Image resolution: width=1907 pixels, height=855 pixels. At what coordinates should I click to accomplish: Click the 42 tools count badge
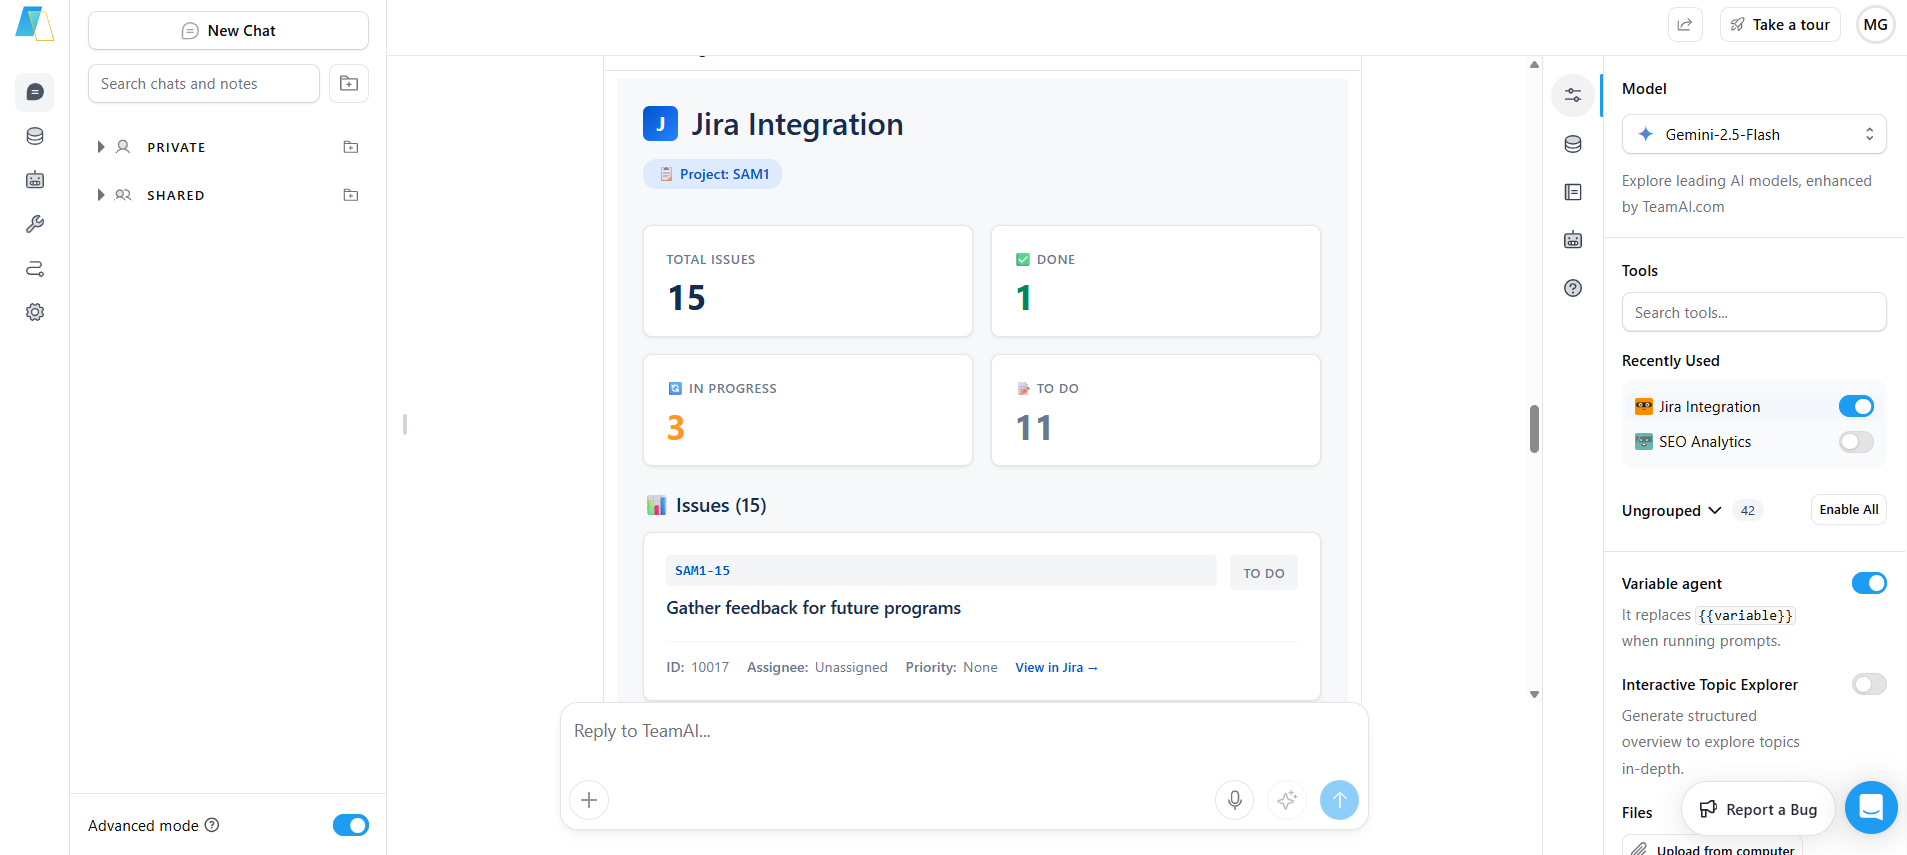click(1747, 510)
